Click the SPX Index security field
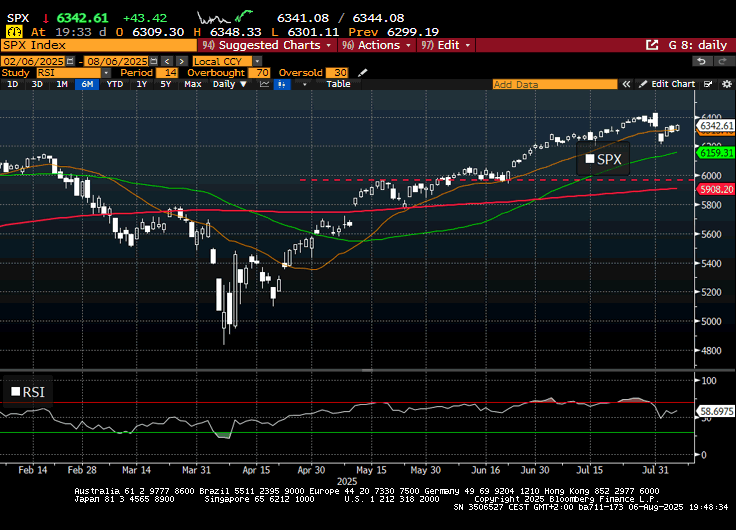Image resolution: width=736 pixels, height=530 pixels. pos(99,45)
